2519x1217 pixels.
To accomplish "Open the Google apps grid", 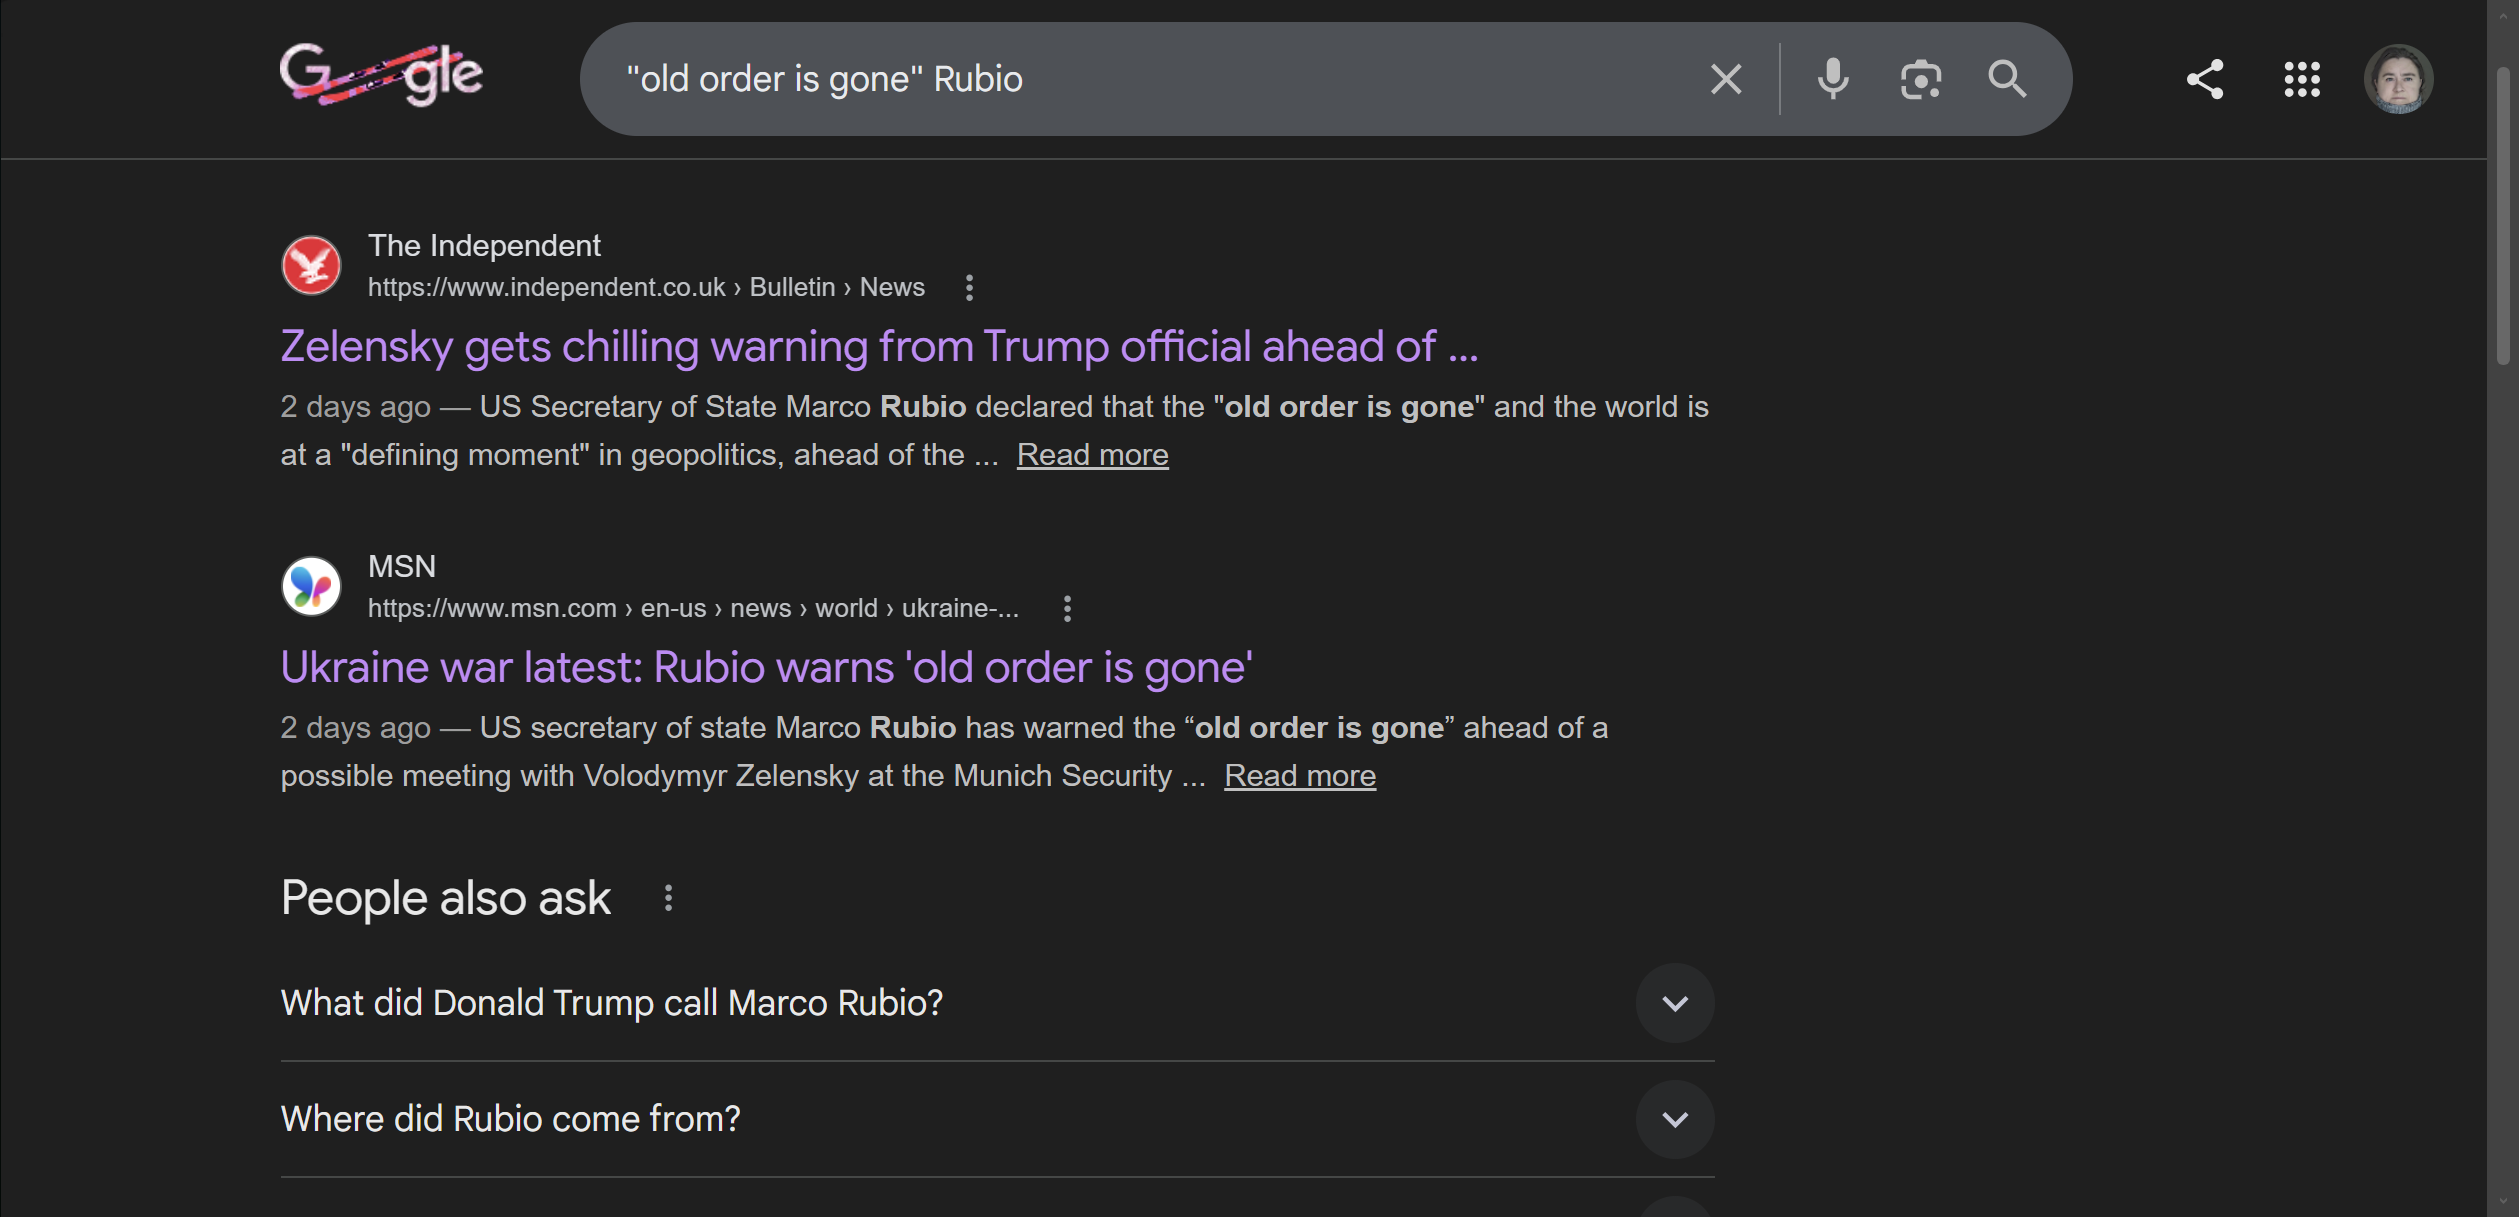I will coord(2301,79).
